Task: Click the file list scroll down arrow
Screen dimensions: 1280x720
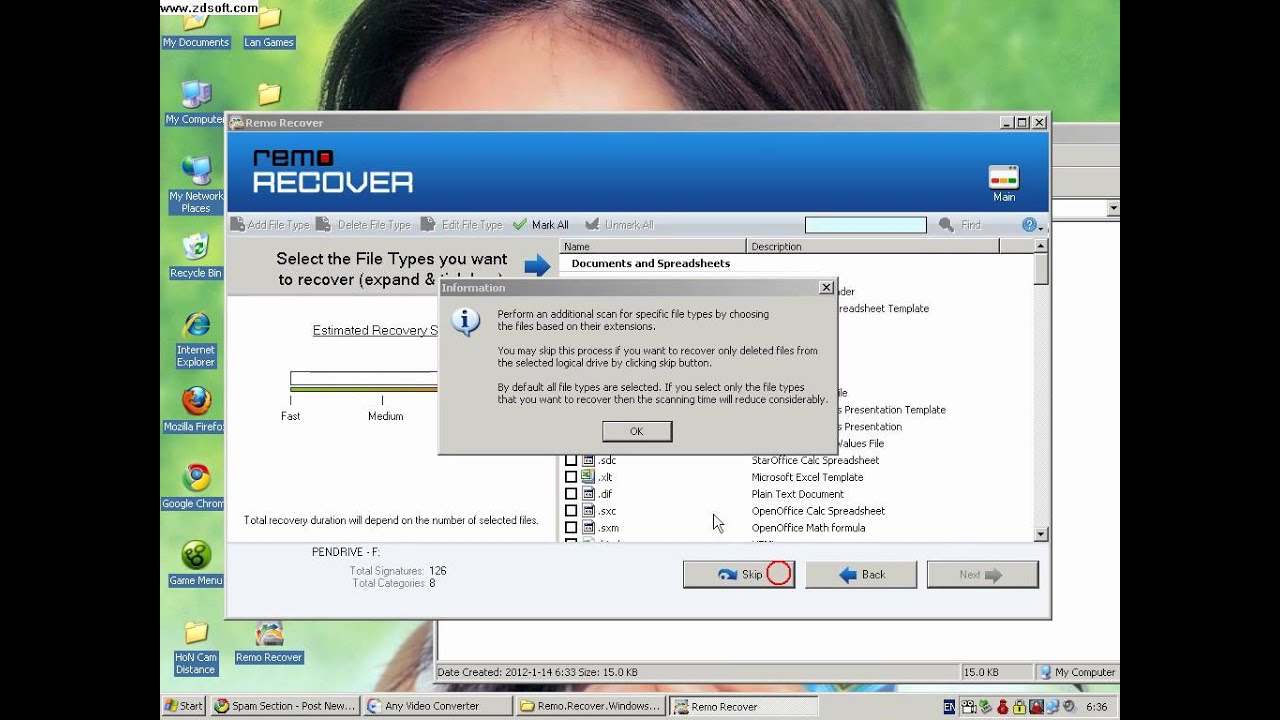Action: point(1041,535)
